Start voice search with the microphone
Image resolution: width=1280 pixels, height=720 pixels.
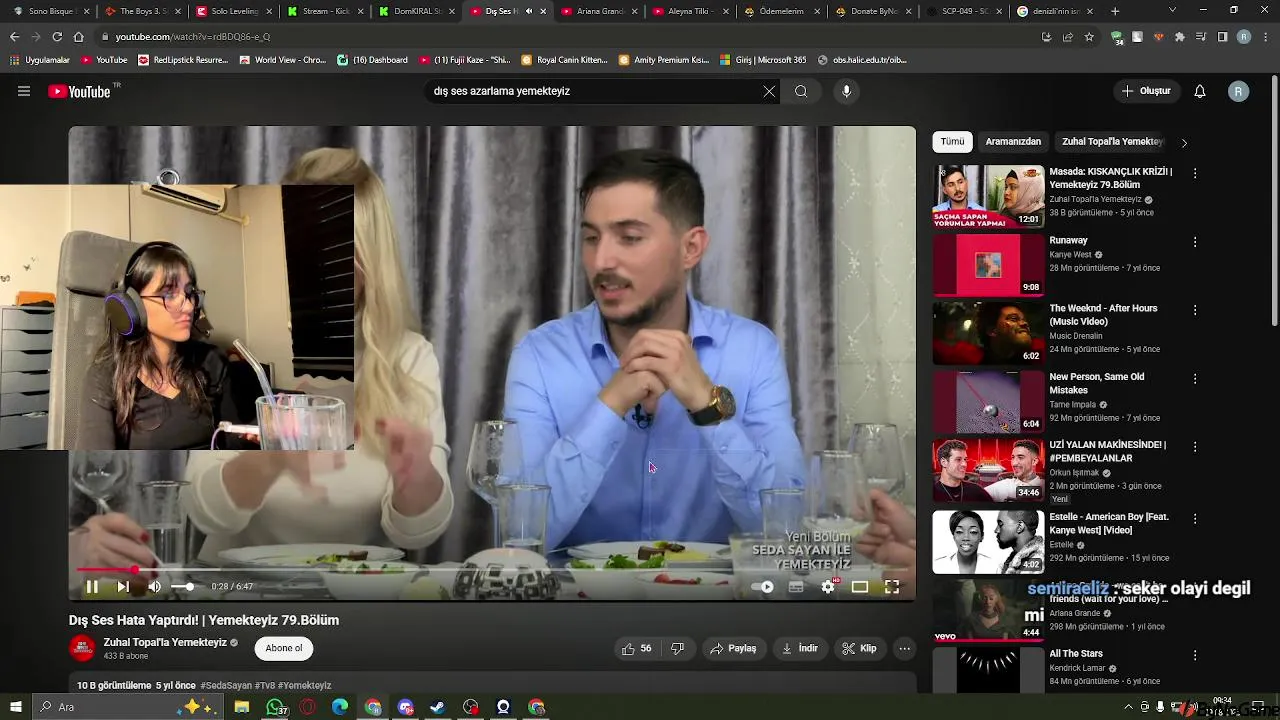[x=846, y=91]
